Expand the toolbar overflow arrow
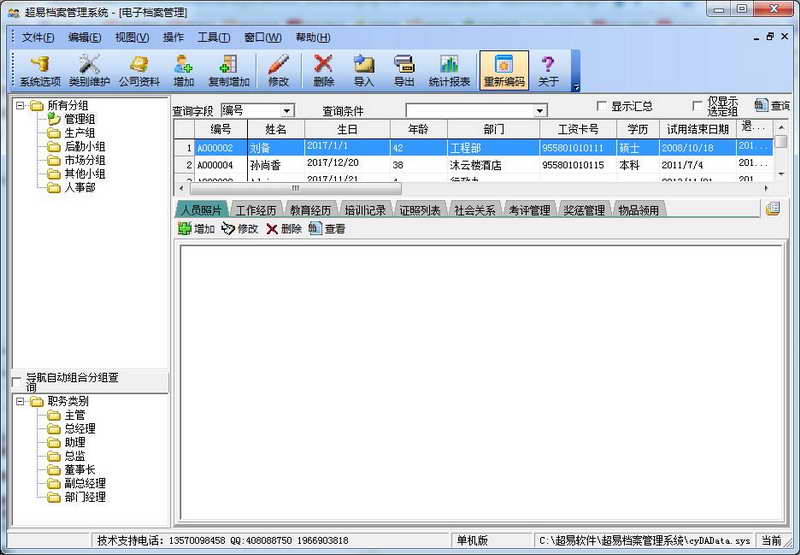The width and height of the screenshot is (800, 555). point(576,87)
